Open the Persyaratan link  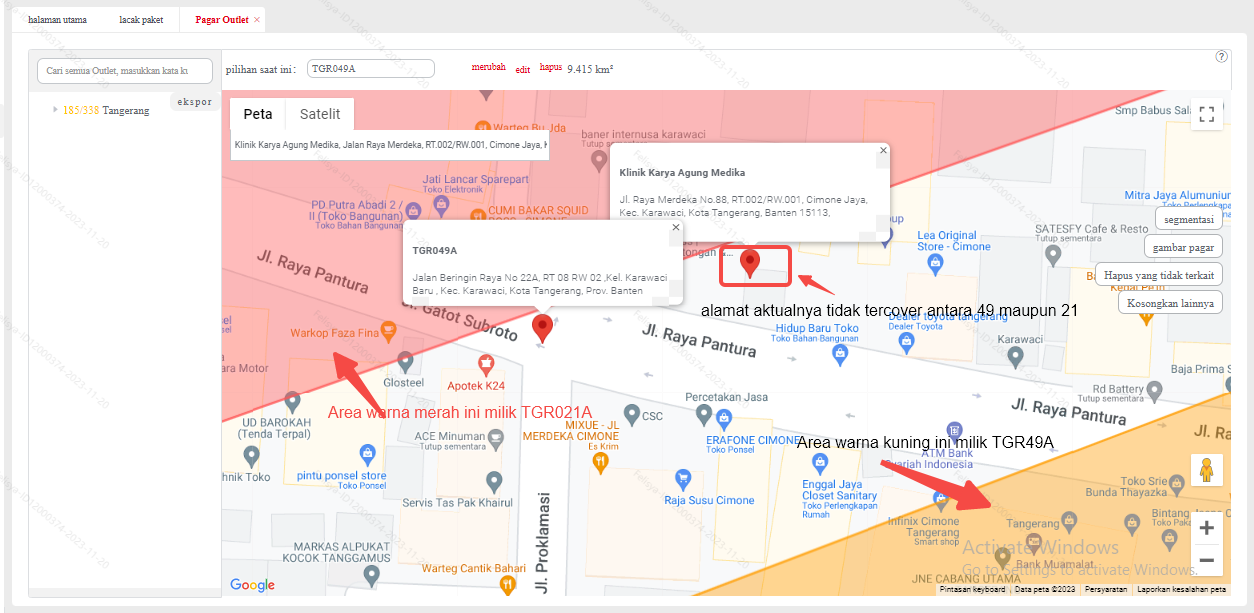1106,590
